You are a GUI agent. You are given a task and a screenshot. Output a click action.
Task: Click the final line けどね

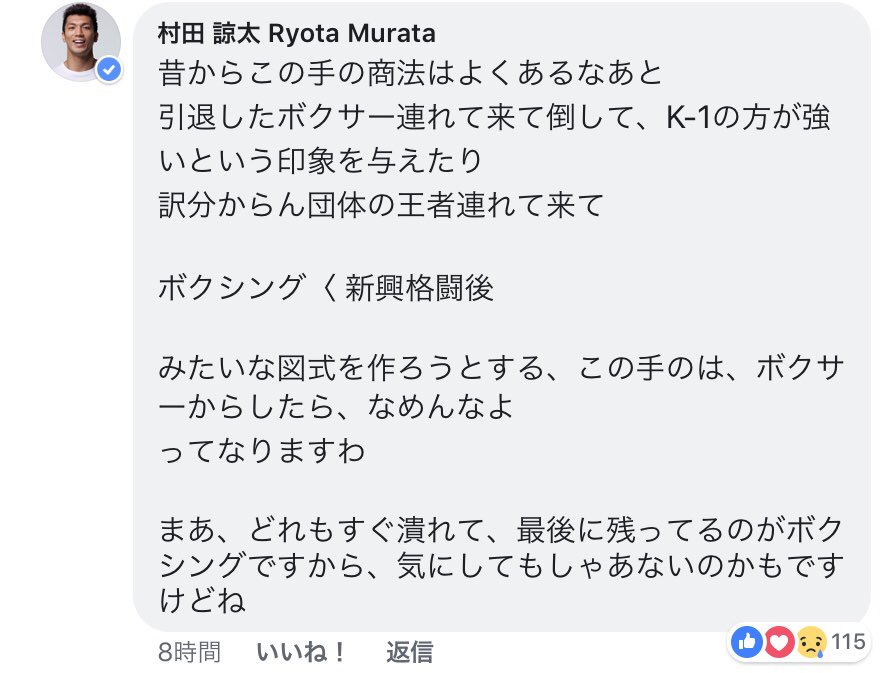click(x=202, y=600)
